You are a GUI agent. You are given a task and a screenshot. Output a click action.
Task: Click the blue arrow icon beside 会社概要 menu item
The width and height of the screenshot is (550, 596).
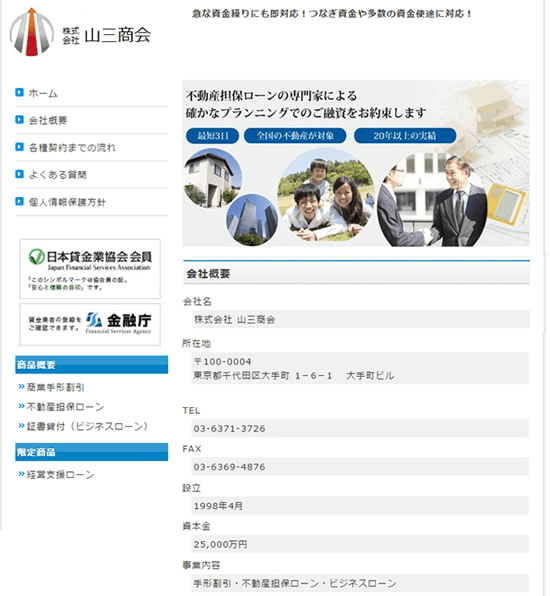(x=19, y=120)
